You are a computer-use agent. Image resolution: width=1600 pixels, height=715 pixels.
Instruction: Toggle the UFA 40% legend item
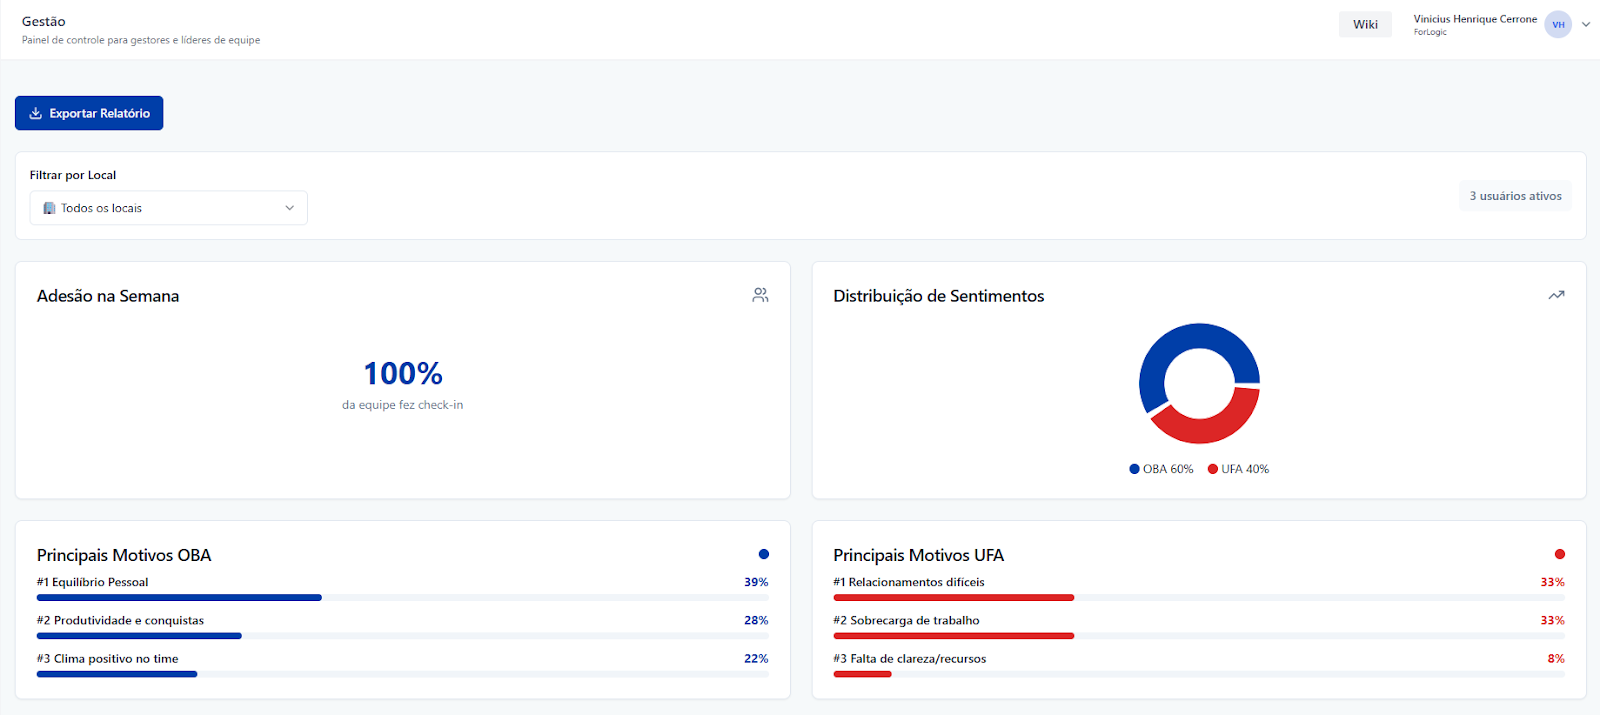tap(1238, 469)
